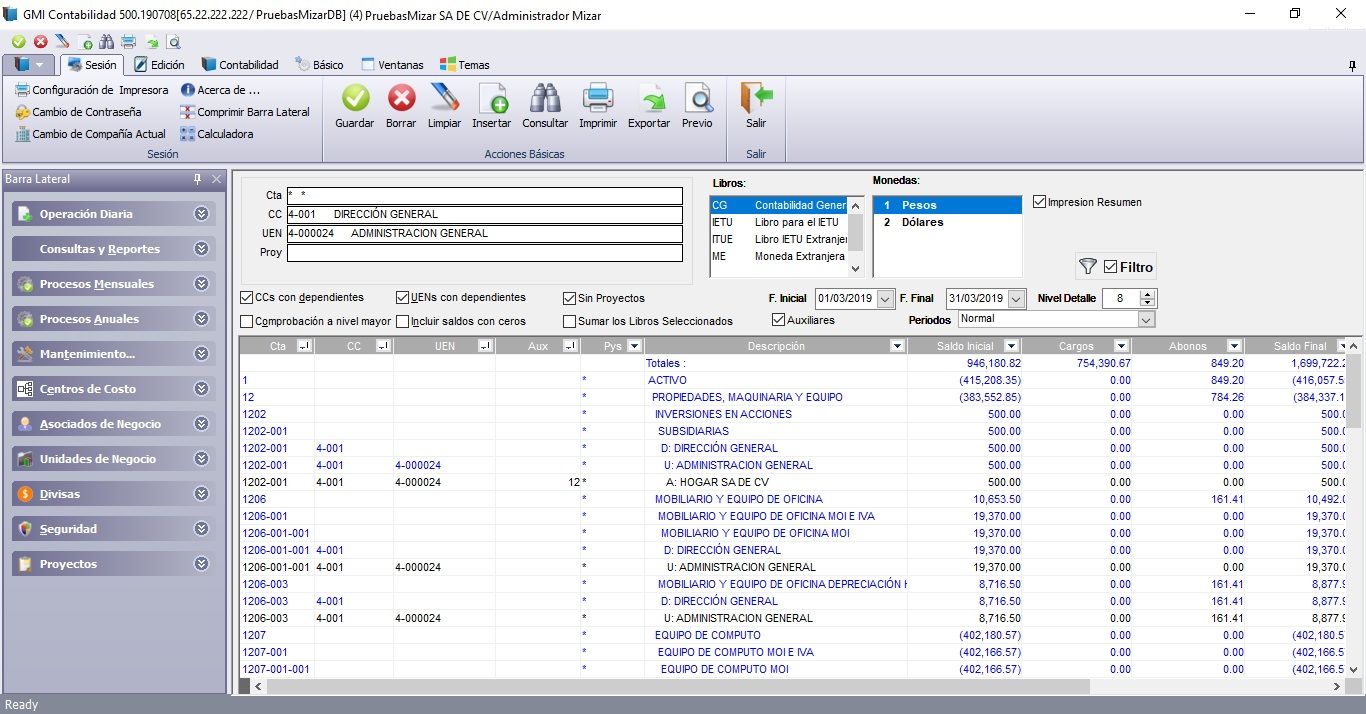Open the F. Inicial date dropdown

point(884,299)
